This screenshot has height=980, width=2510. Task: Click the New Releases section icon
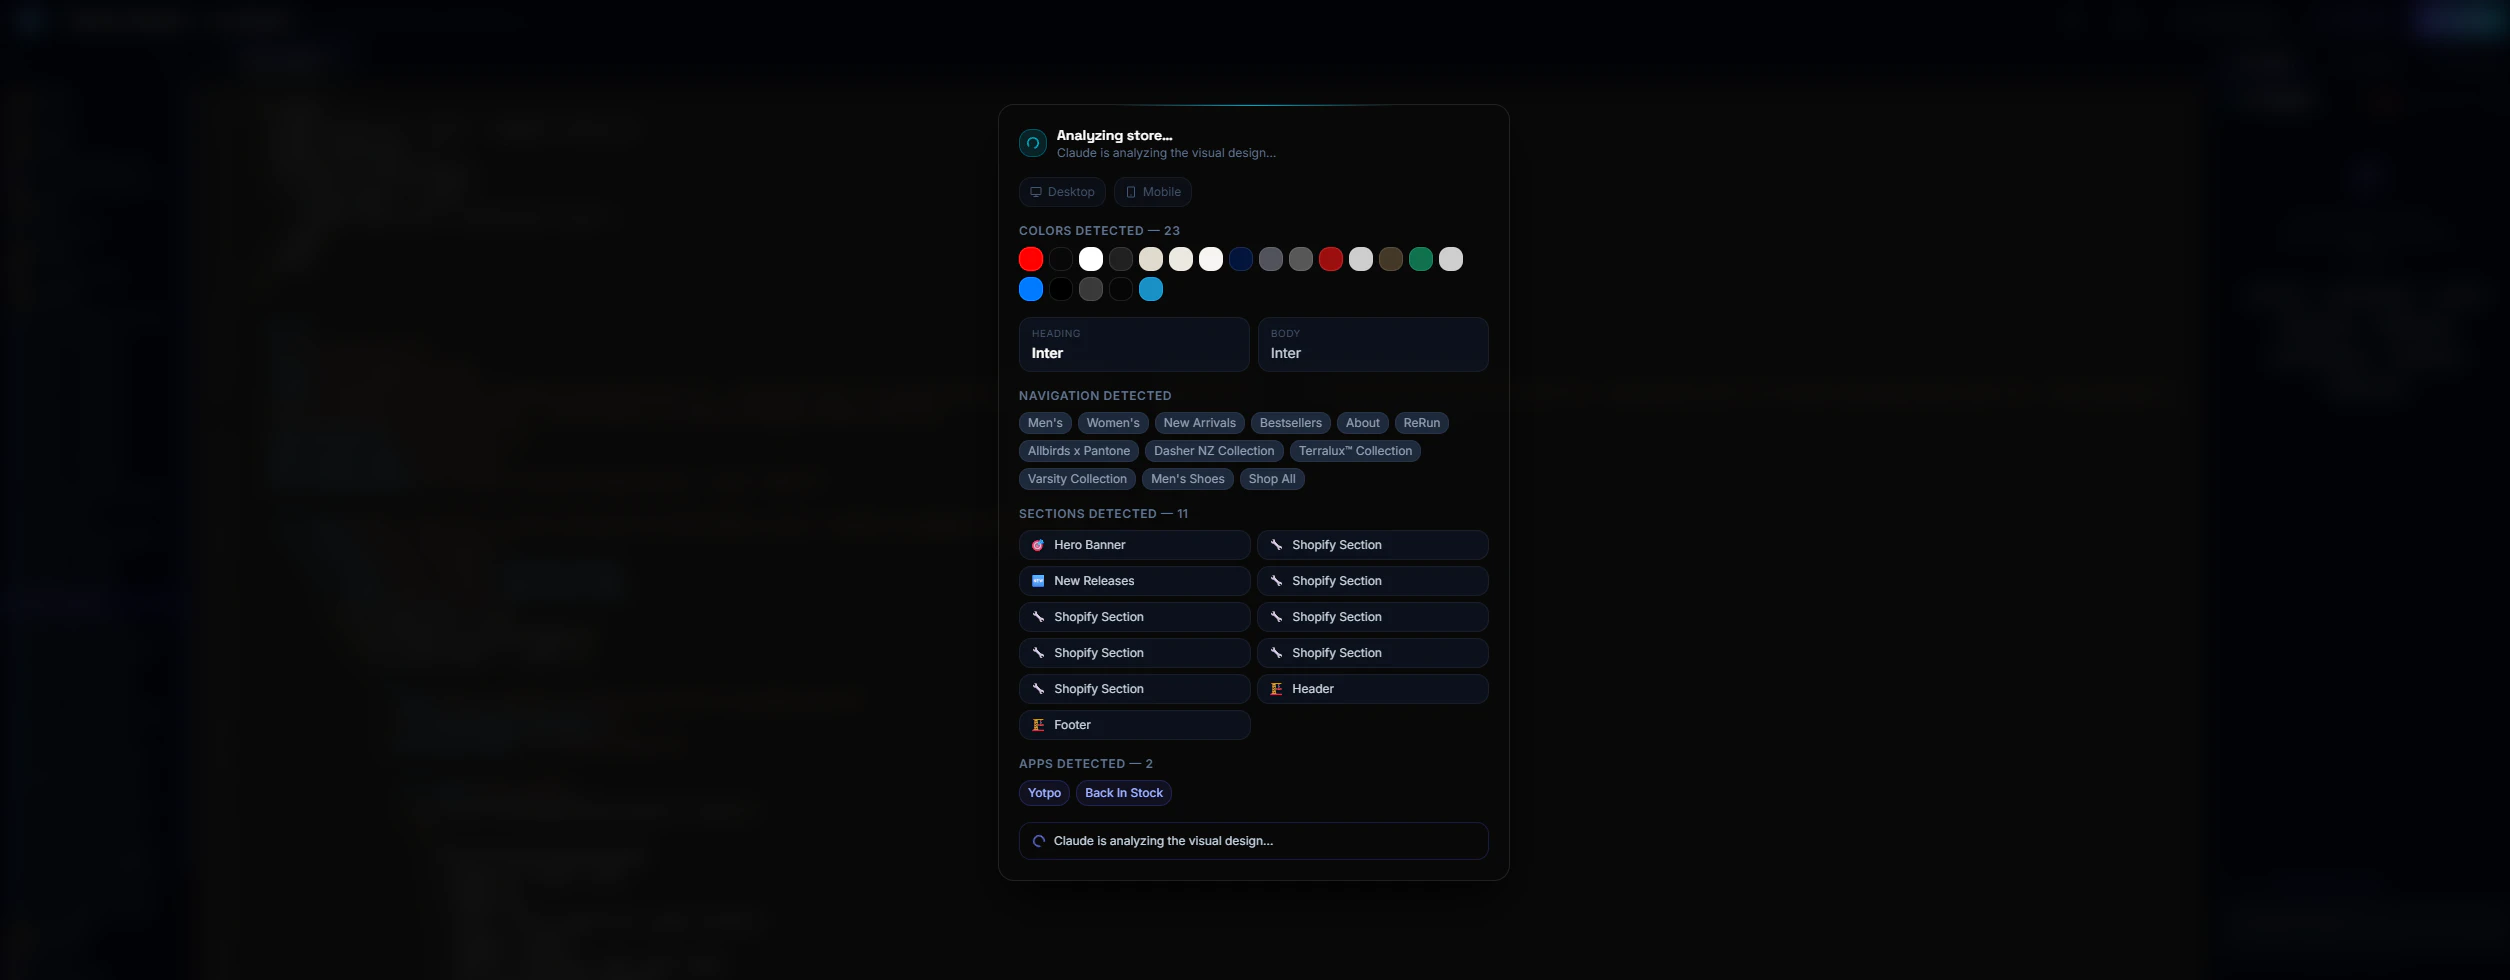pyautogui.click(x=1039, y=580)
